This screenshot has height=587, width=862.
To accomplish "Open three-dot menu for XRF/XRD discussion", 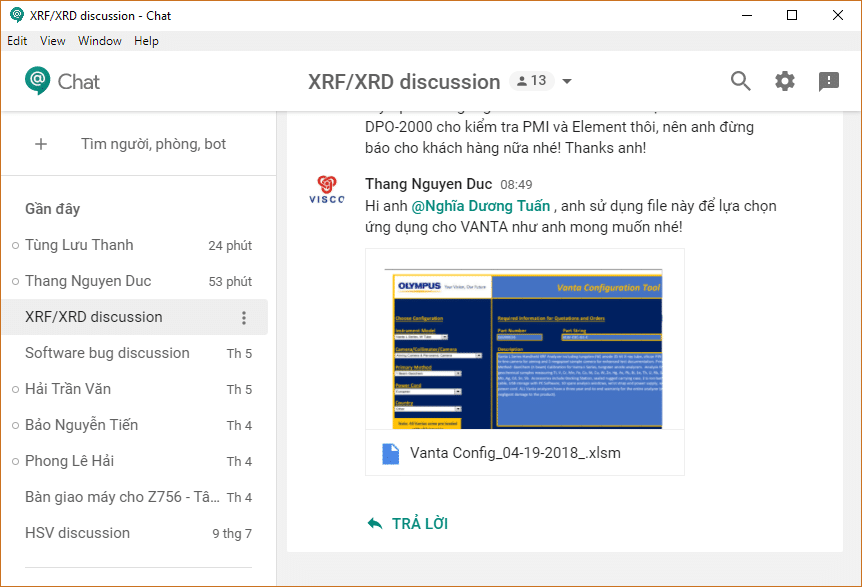I will 244,318.
